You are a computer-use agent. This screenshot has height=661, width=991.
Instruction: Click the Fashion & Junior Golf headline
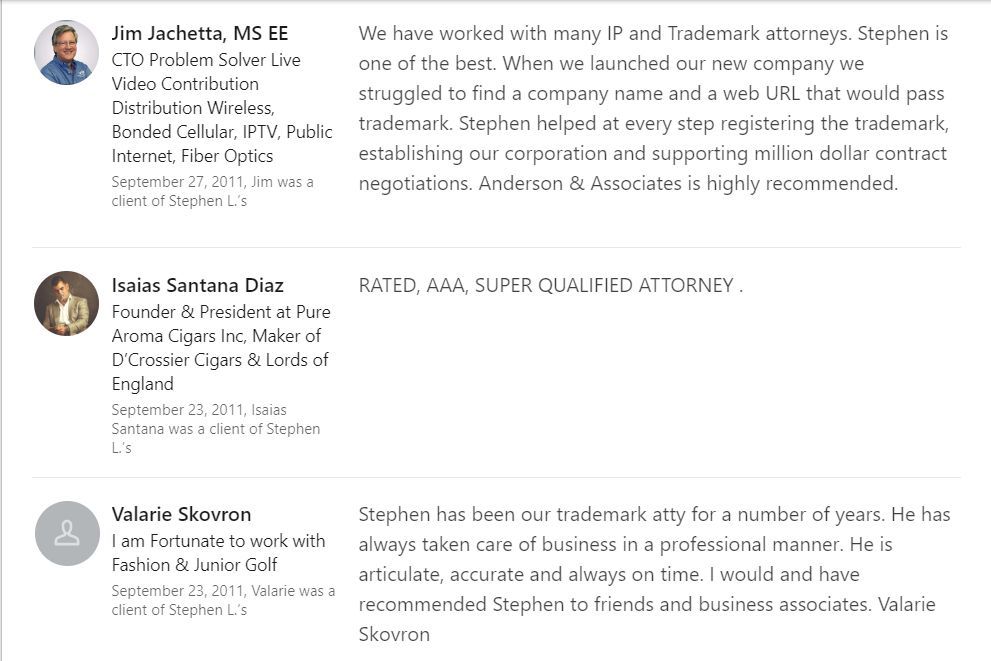219,553
